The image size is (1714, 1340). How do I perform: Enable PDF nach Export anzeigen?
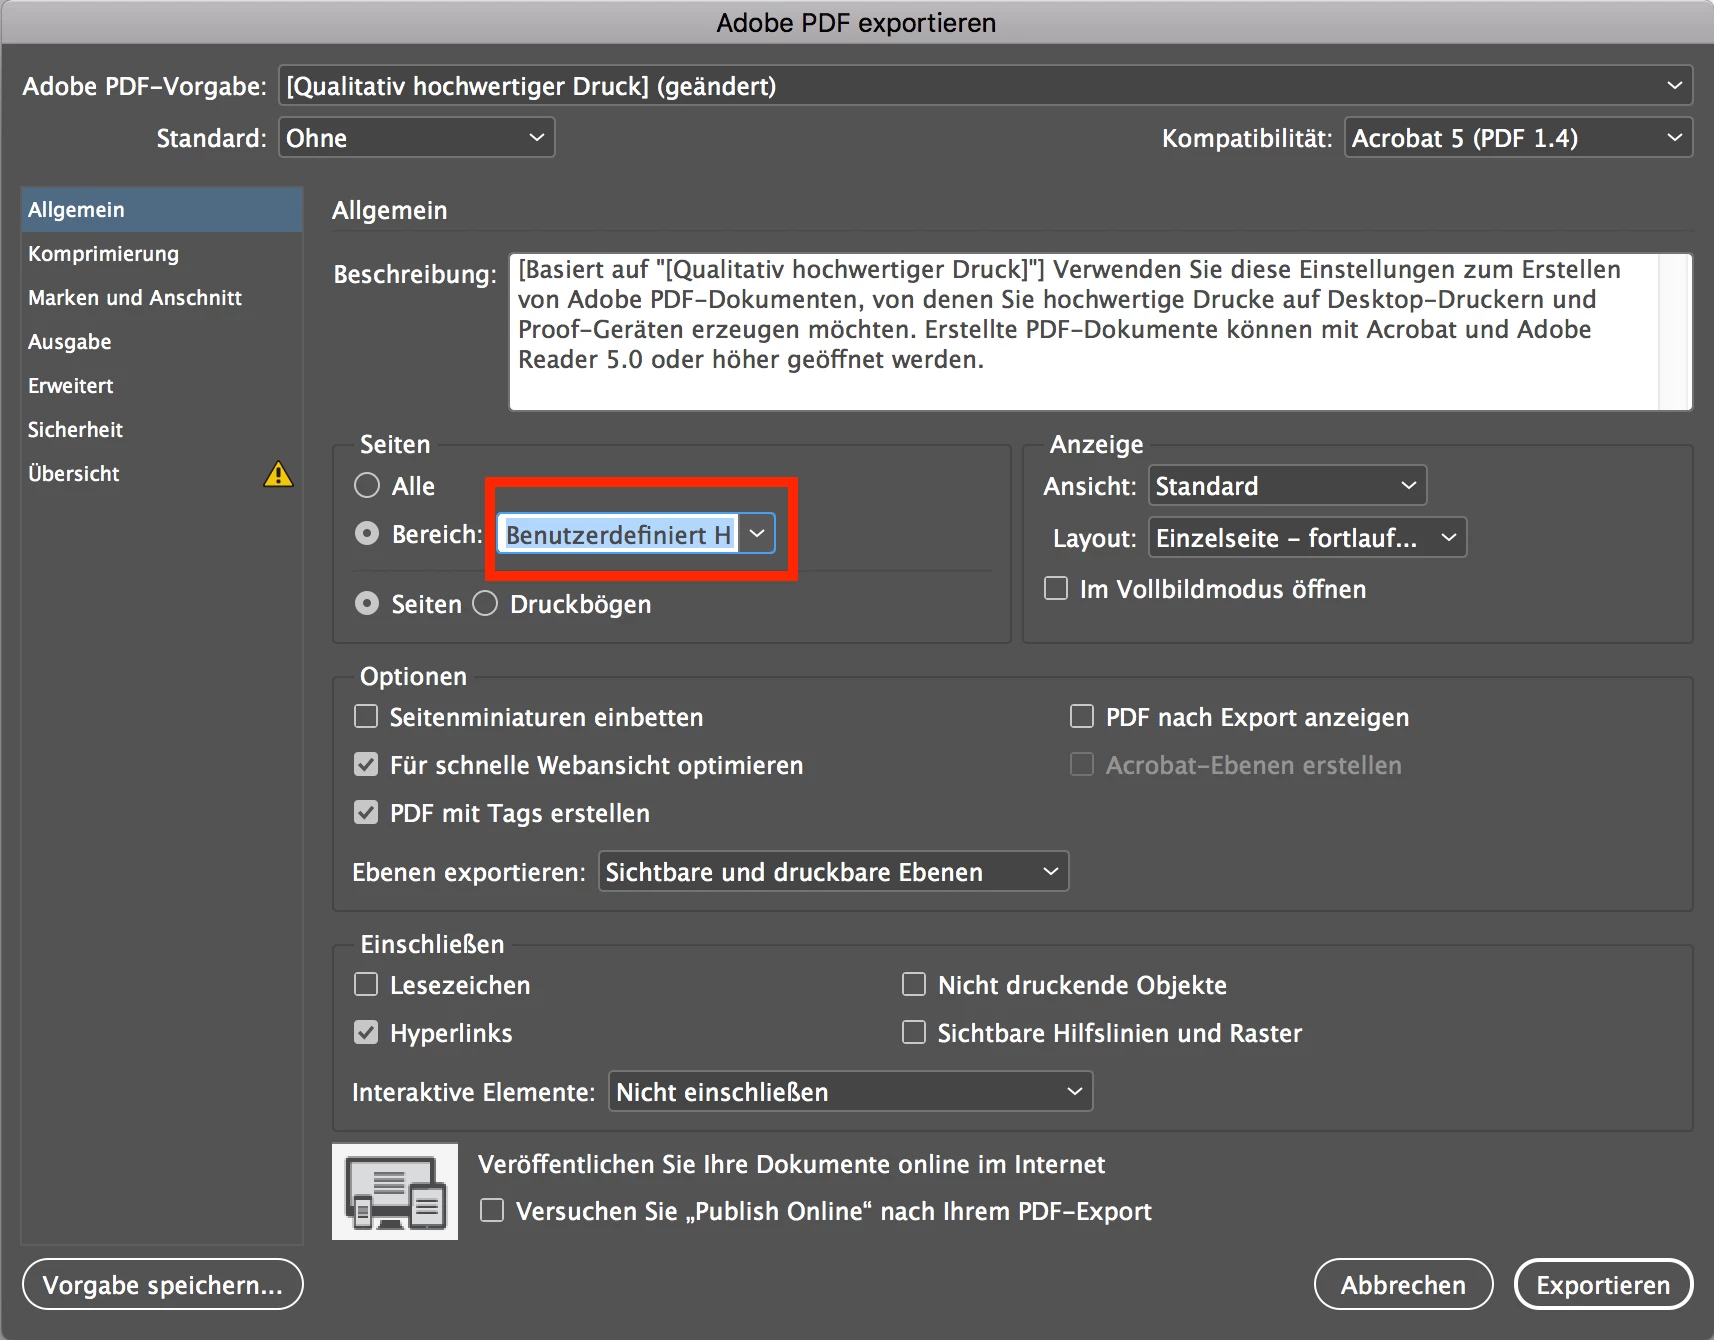pyautogui.click(x=1082, y=717)
